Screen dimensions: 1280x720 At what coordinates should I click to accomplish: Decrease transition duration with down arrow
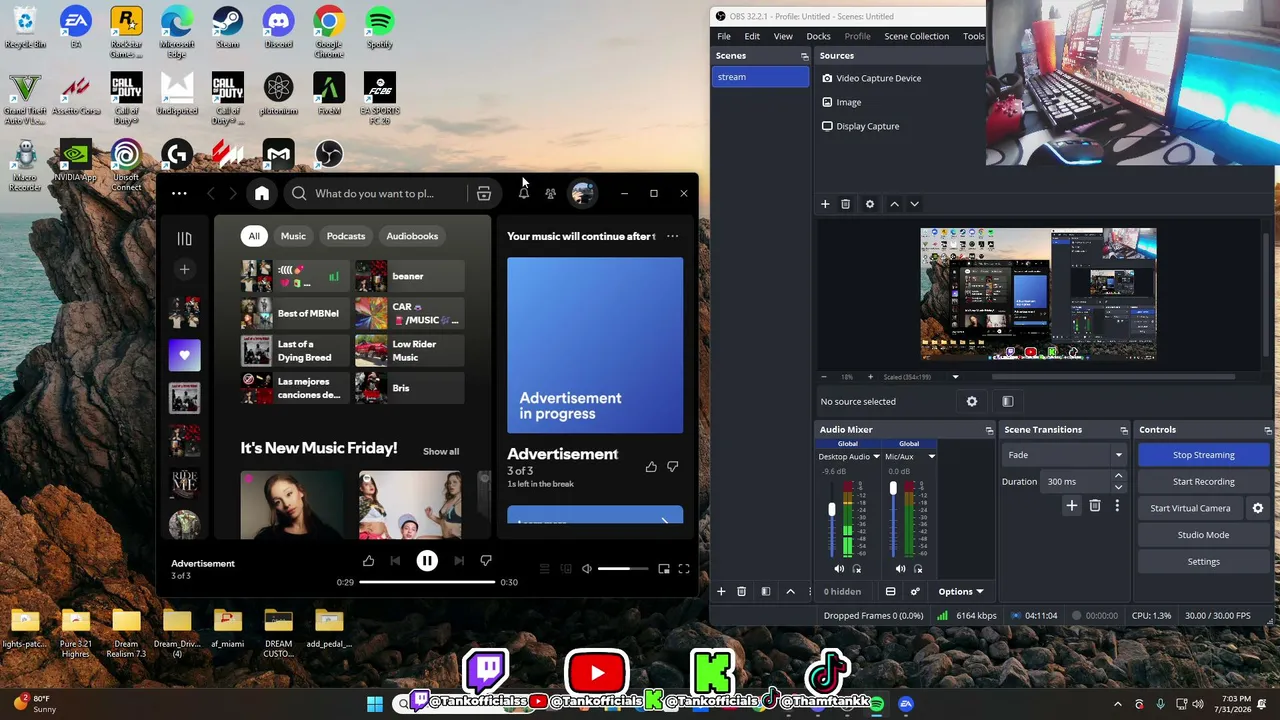(1118, 487)
